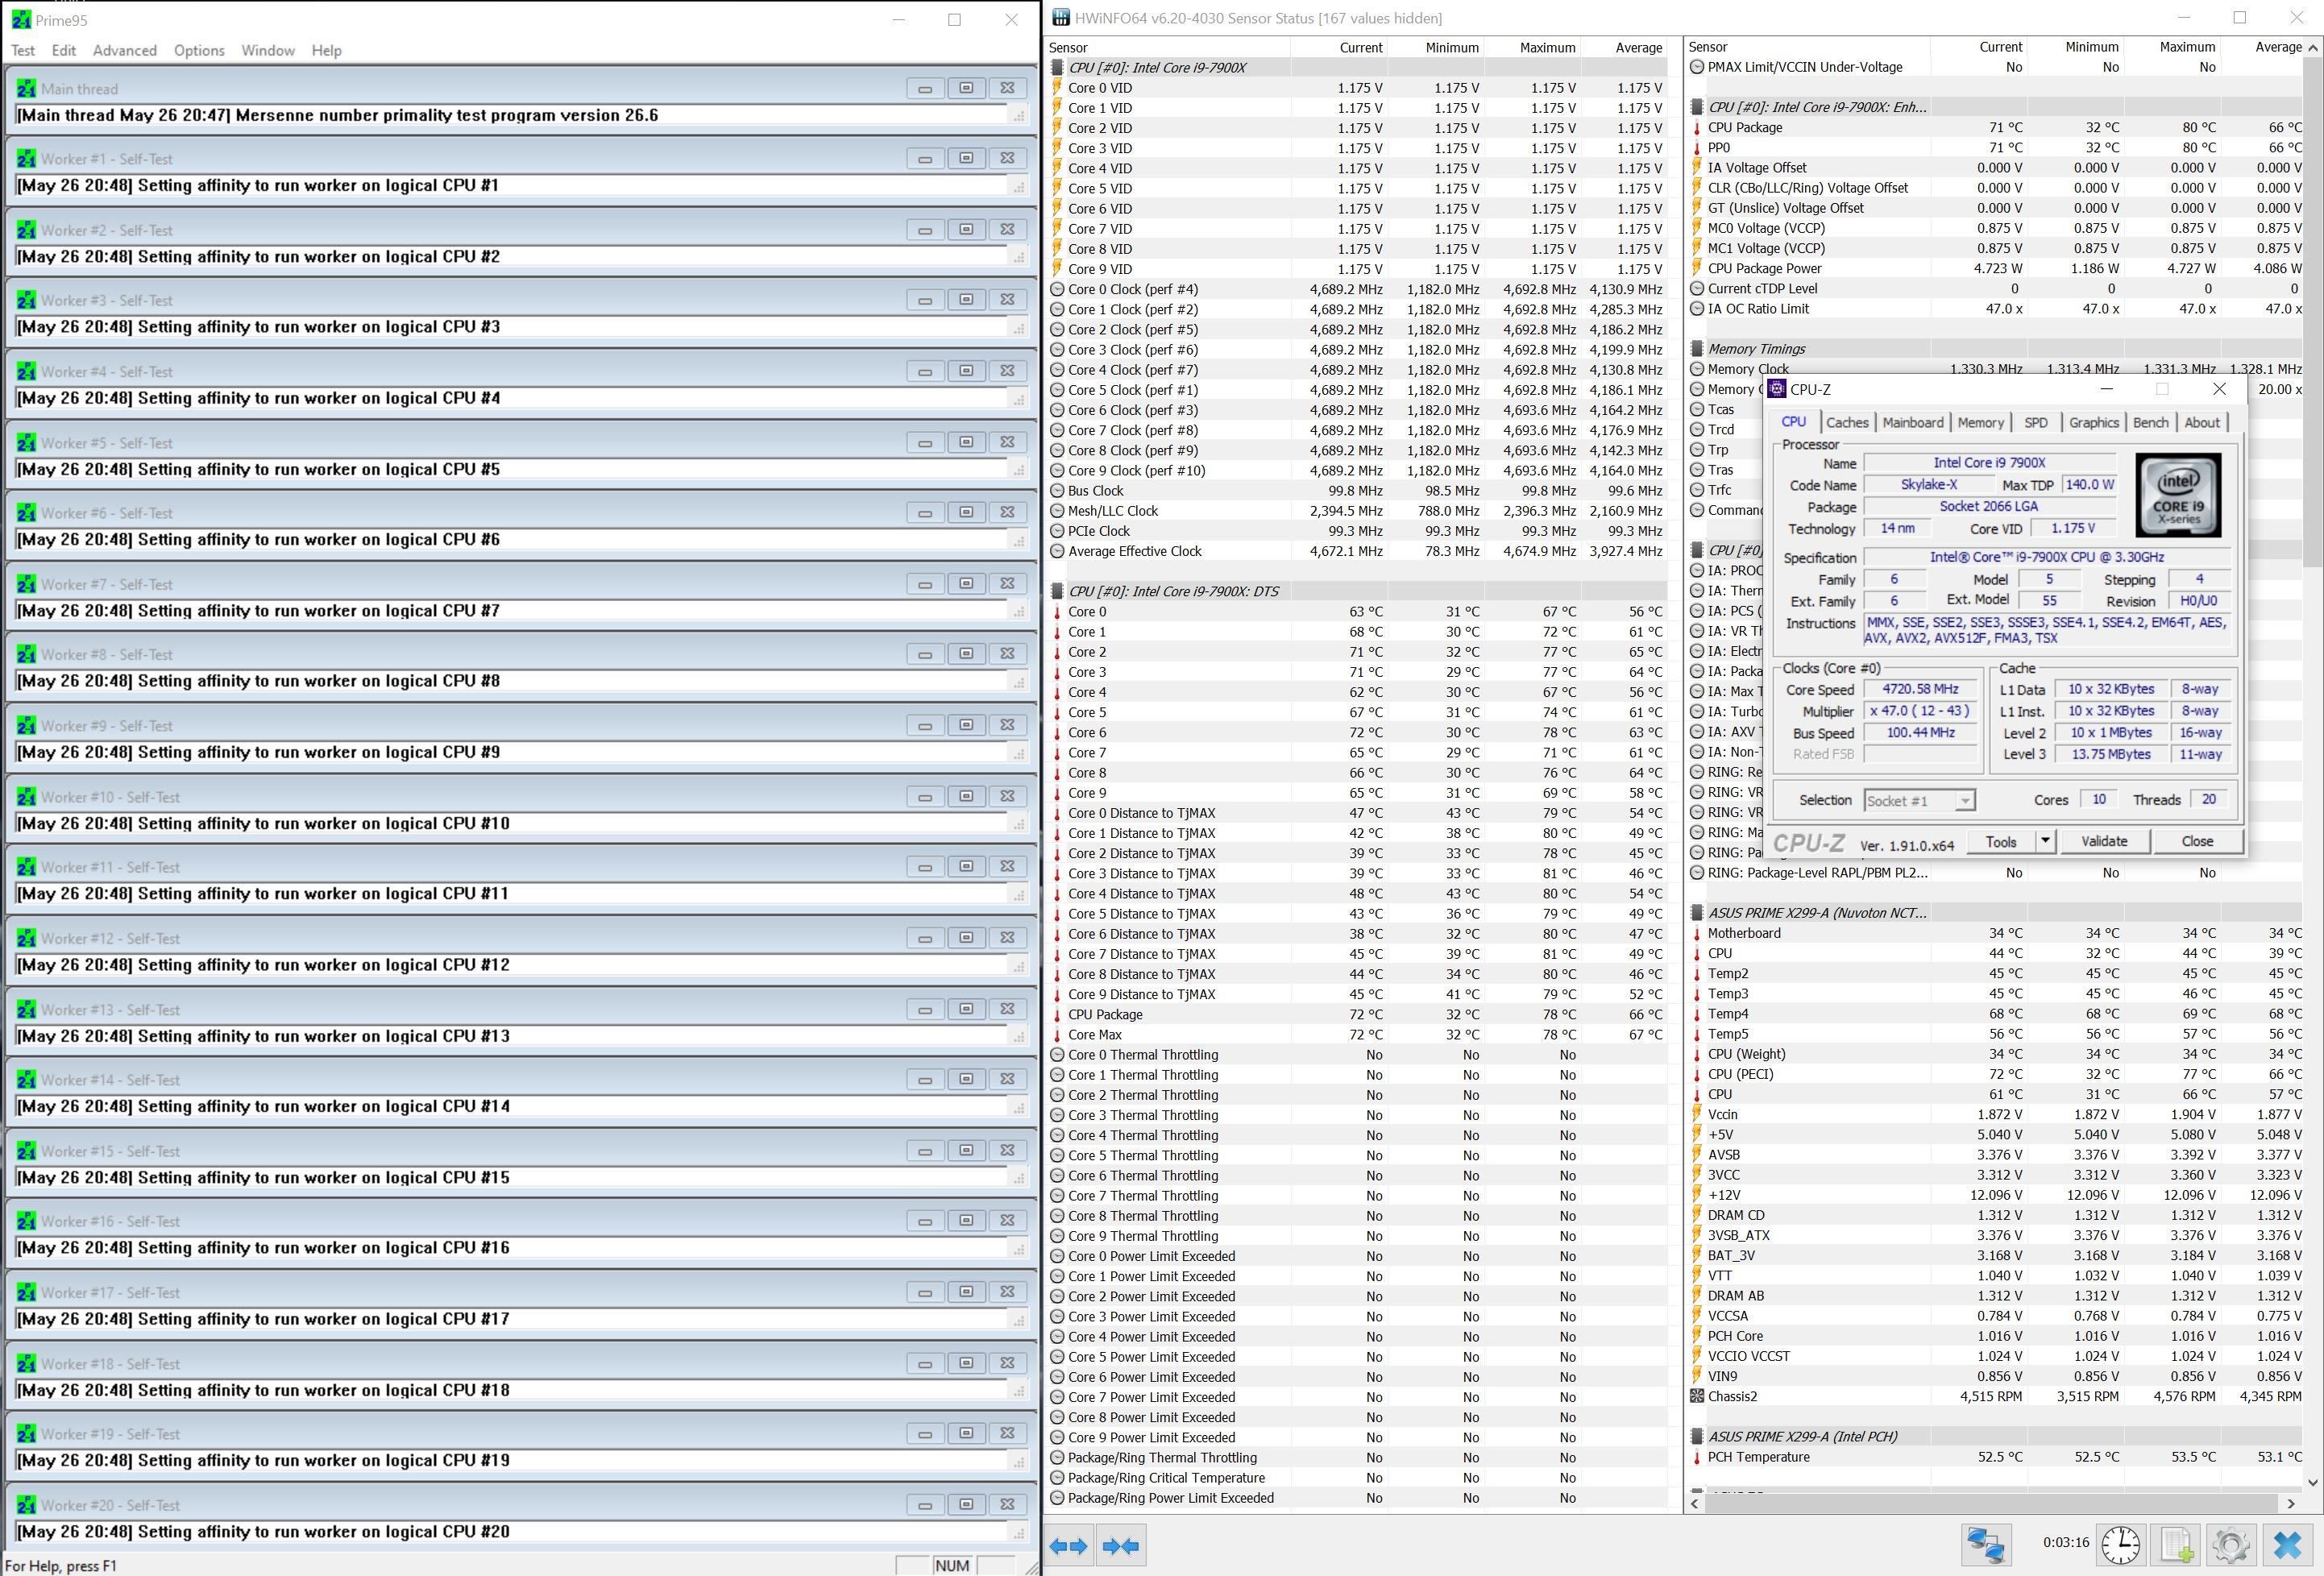Switch to CPU-Z Memory tab
The height and width of the screenshot is (1576, 2324).
(x=1981, y=422)
